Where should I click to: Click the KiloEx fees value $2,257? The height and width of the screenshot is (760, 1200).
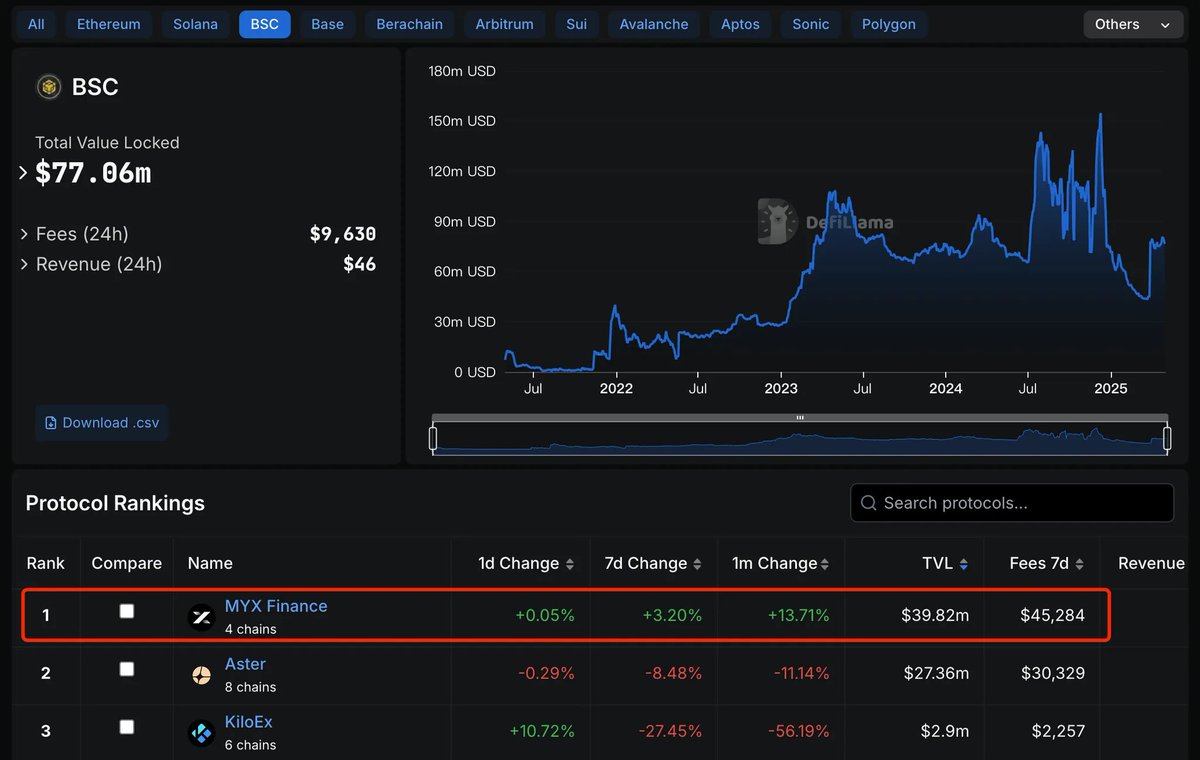coord(1057,731)
